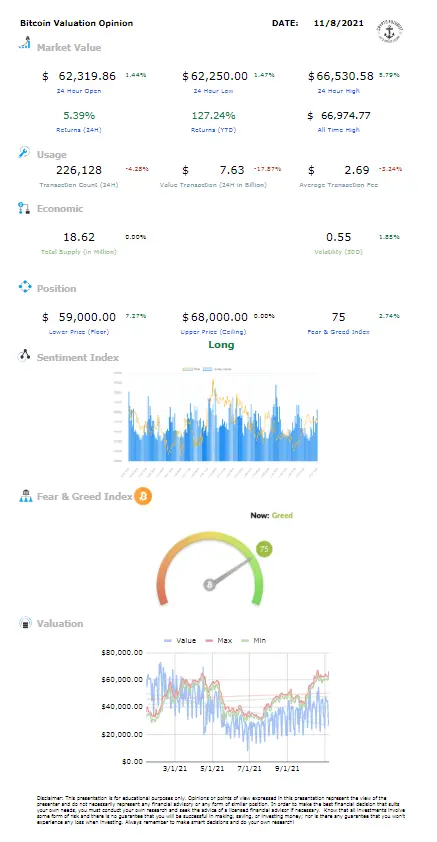Click the Sentiment Index heading
The width and height of the screenshot is (437, 842).
[x=78, y=358]
